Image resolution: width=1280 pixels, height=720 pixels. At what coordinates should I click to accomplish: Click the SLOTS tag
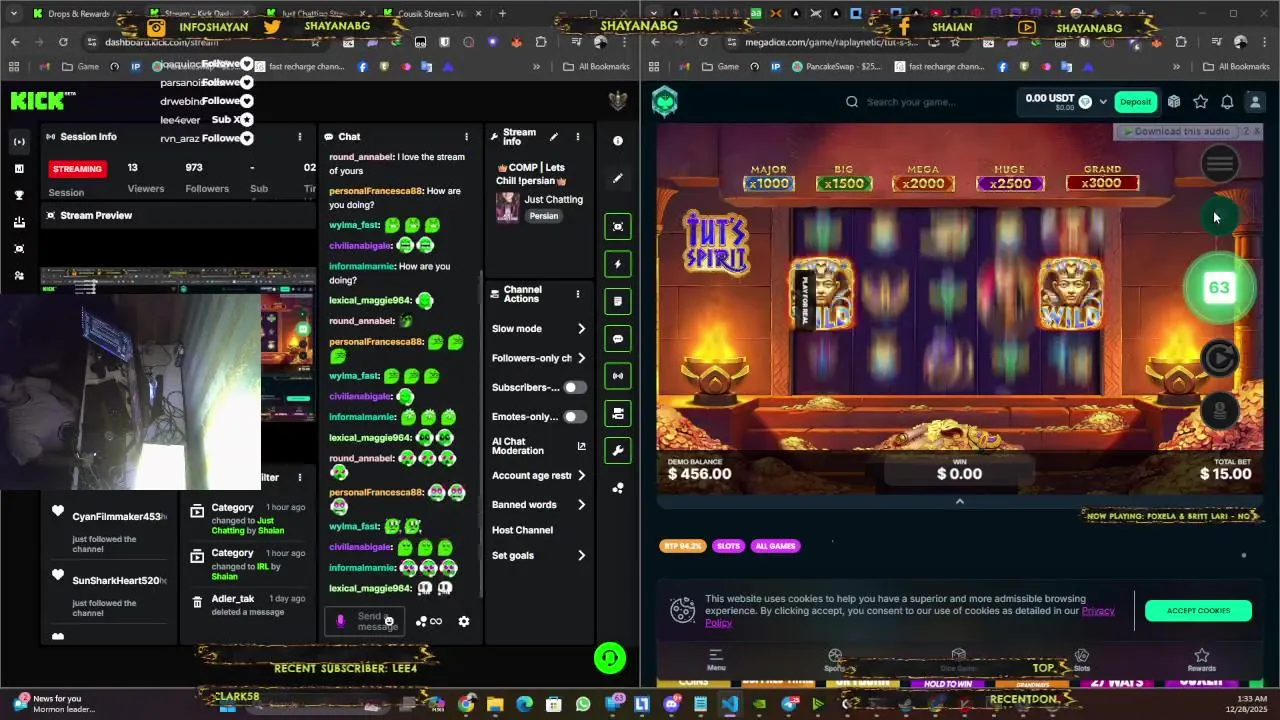point(728,546)
